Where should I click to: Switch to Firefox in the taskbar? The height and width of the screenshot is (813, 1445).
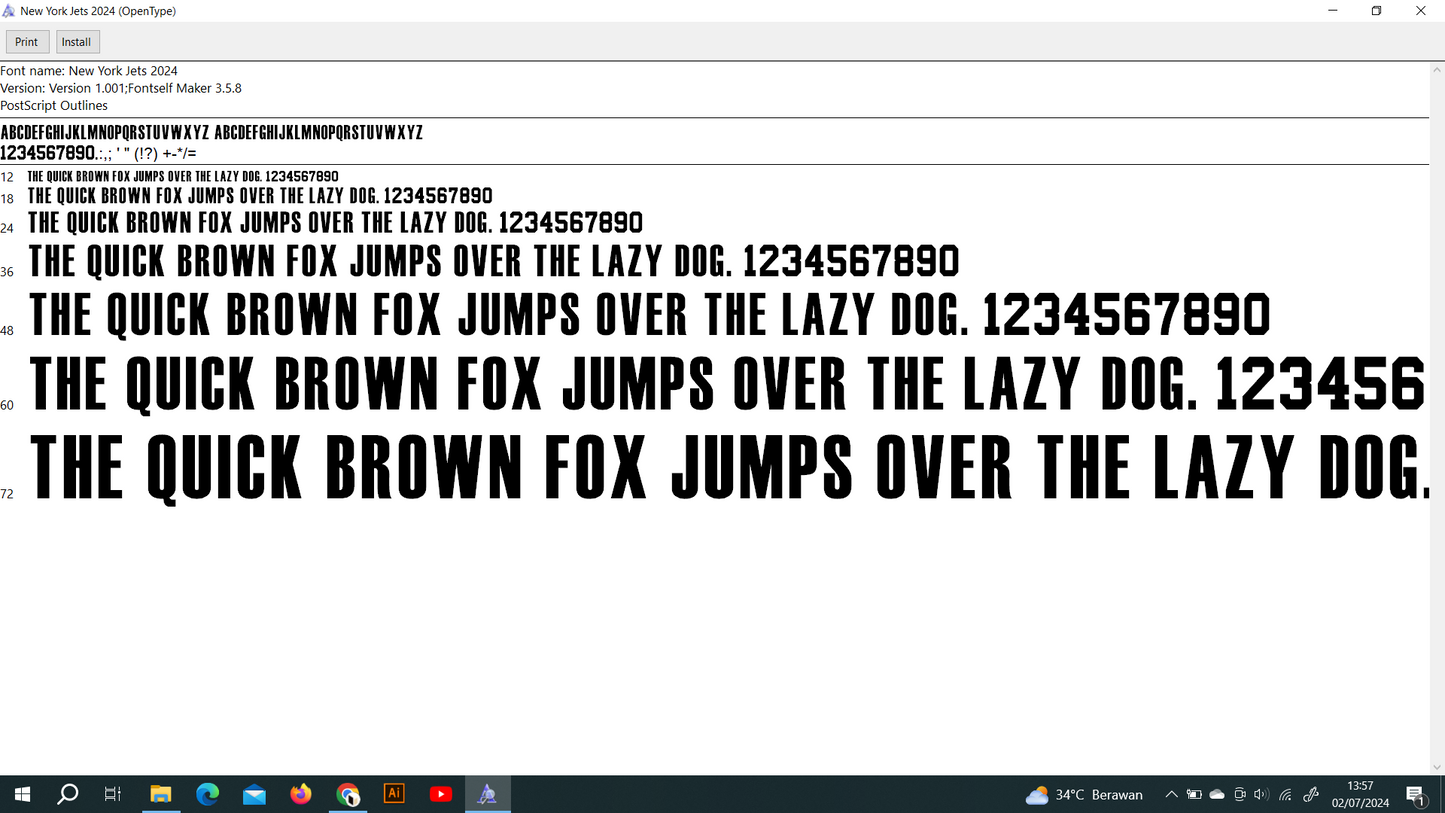point(301,794)
